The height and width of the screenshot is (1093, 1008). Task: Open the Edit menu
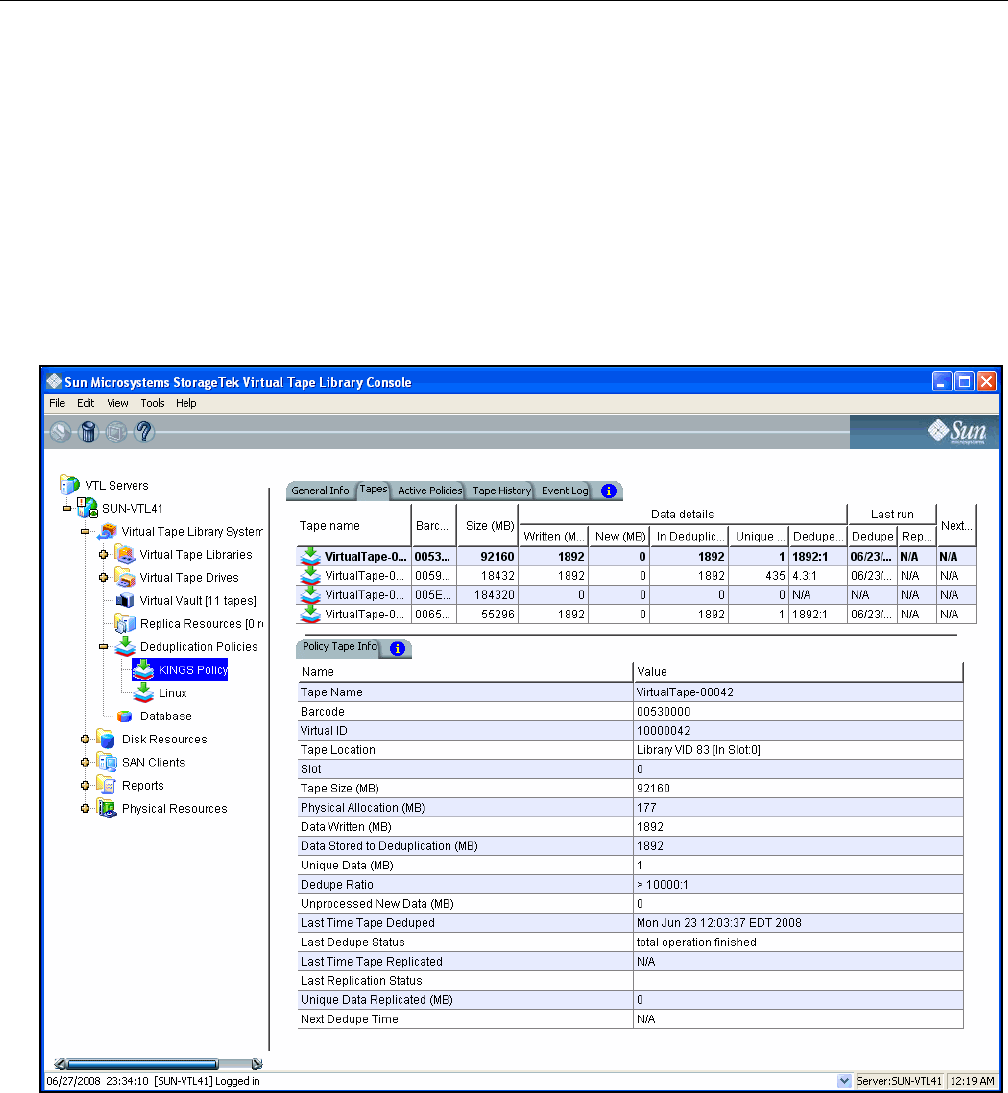pyautogui.click(x=86, y=403)
